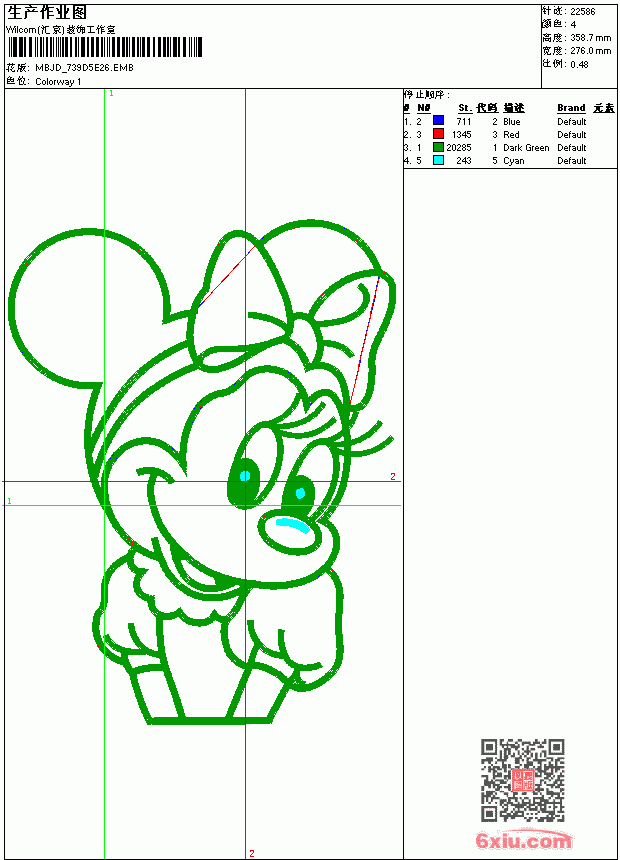
Task: Click the St. stitch count column header
Action: 465,108
